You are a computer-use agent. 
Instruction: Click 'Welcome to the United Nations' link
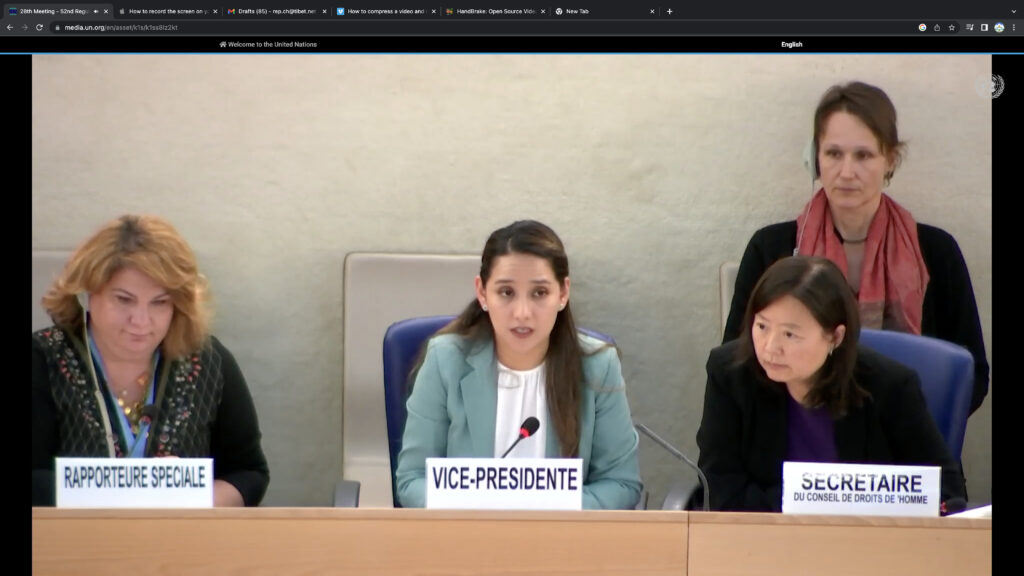pyautogui.click(x=268, y=44)
